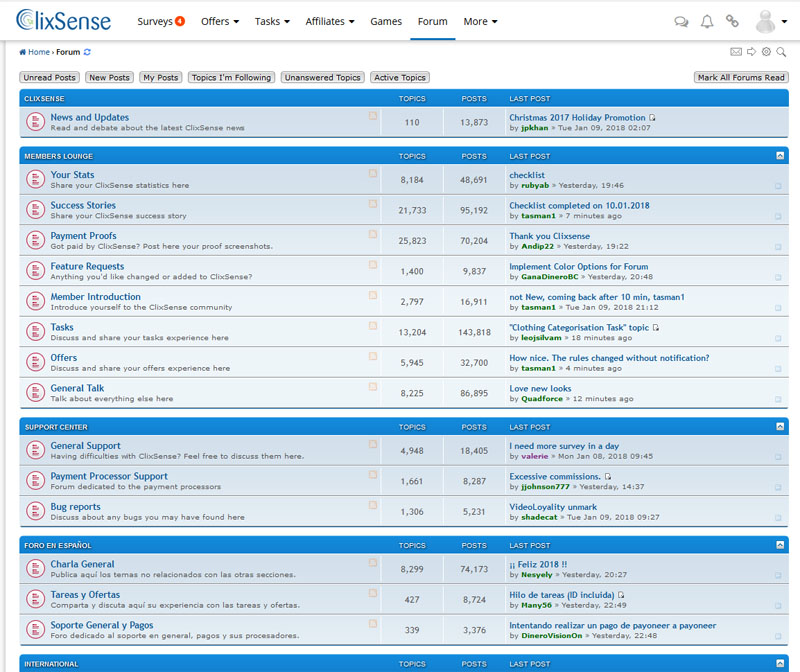View Active Topics
The height and width of the screenshot is (672, 800).
(400, 78)
